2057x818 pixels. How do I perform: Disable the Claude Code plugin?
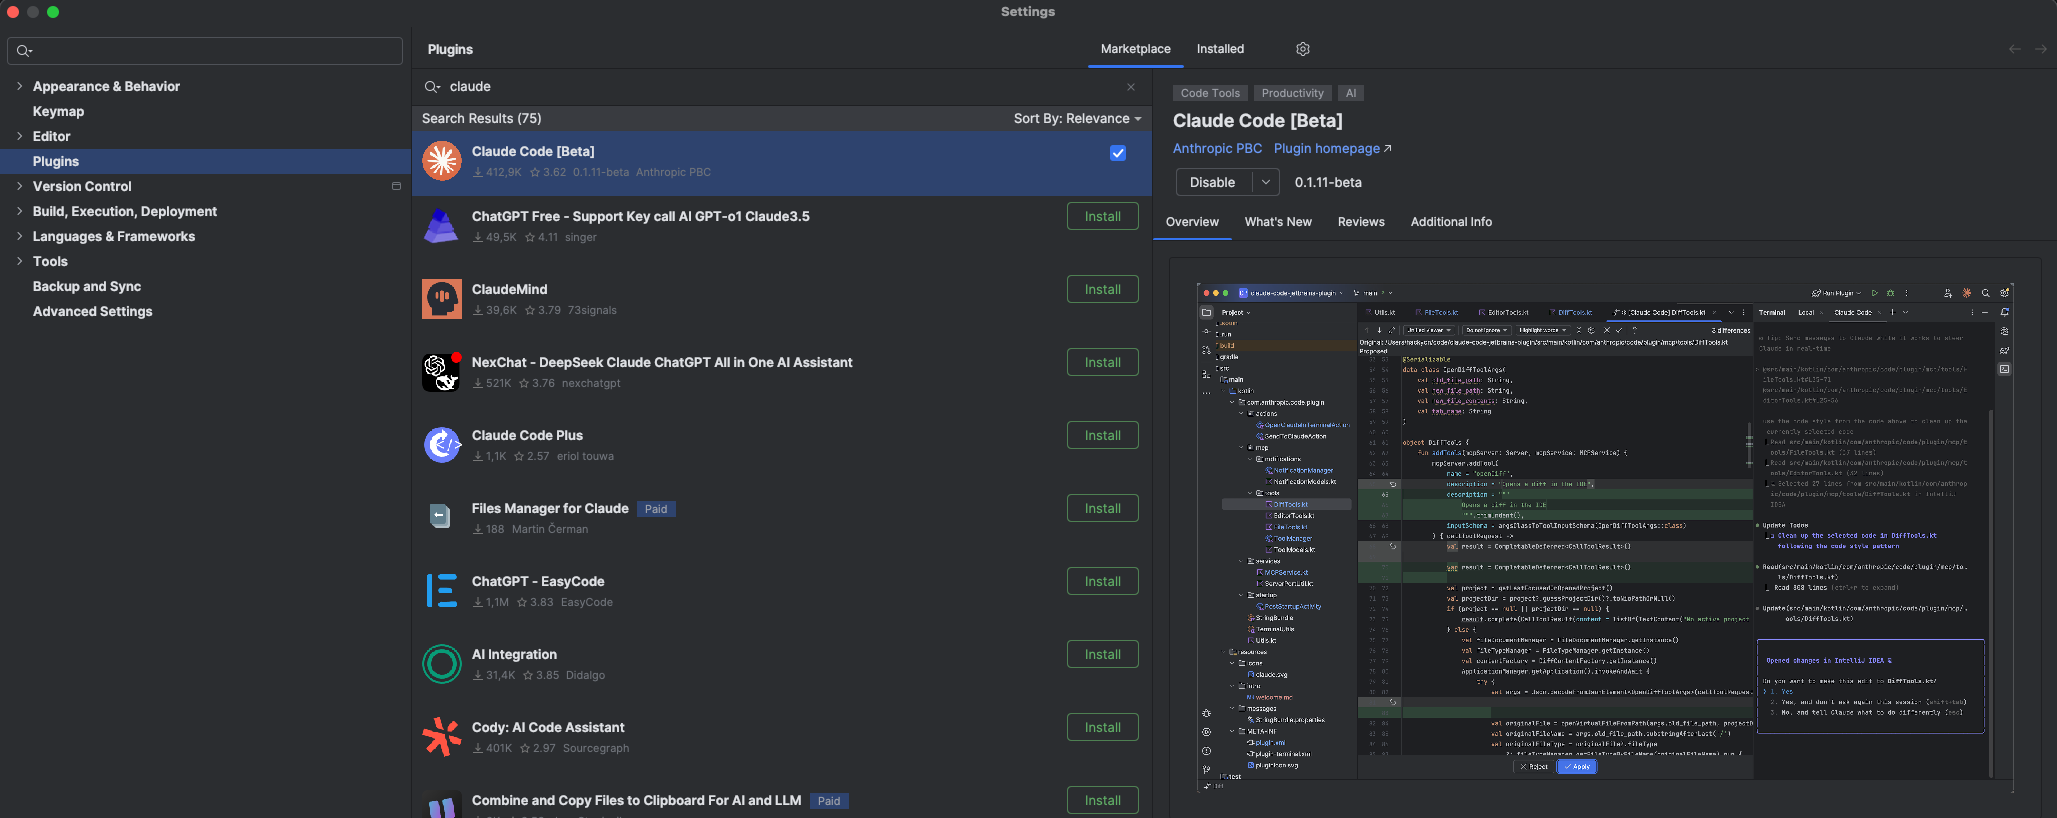(x=1213, y=182)
